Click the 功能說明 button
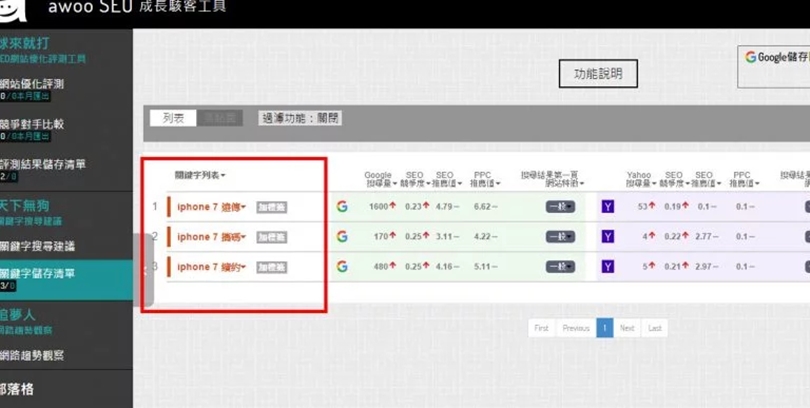 click(598, 73)
